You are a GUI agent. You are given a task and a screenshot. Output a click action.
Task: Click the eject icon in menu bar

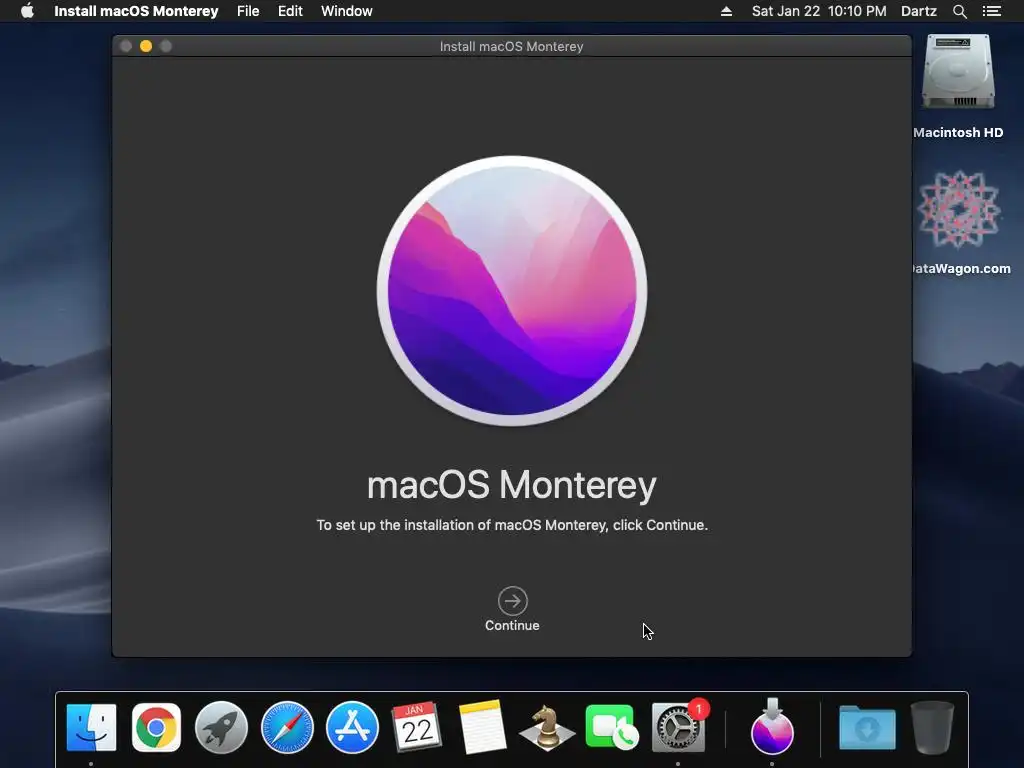pyautogui.click(x=726, y=11)
